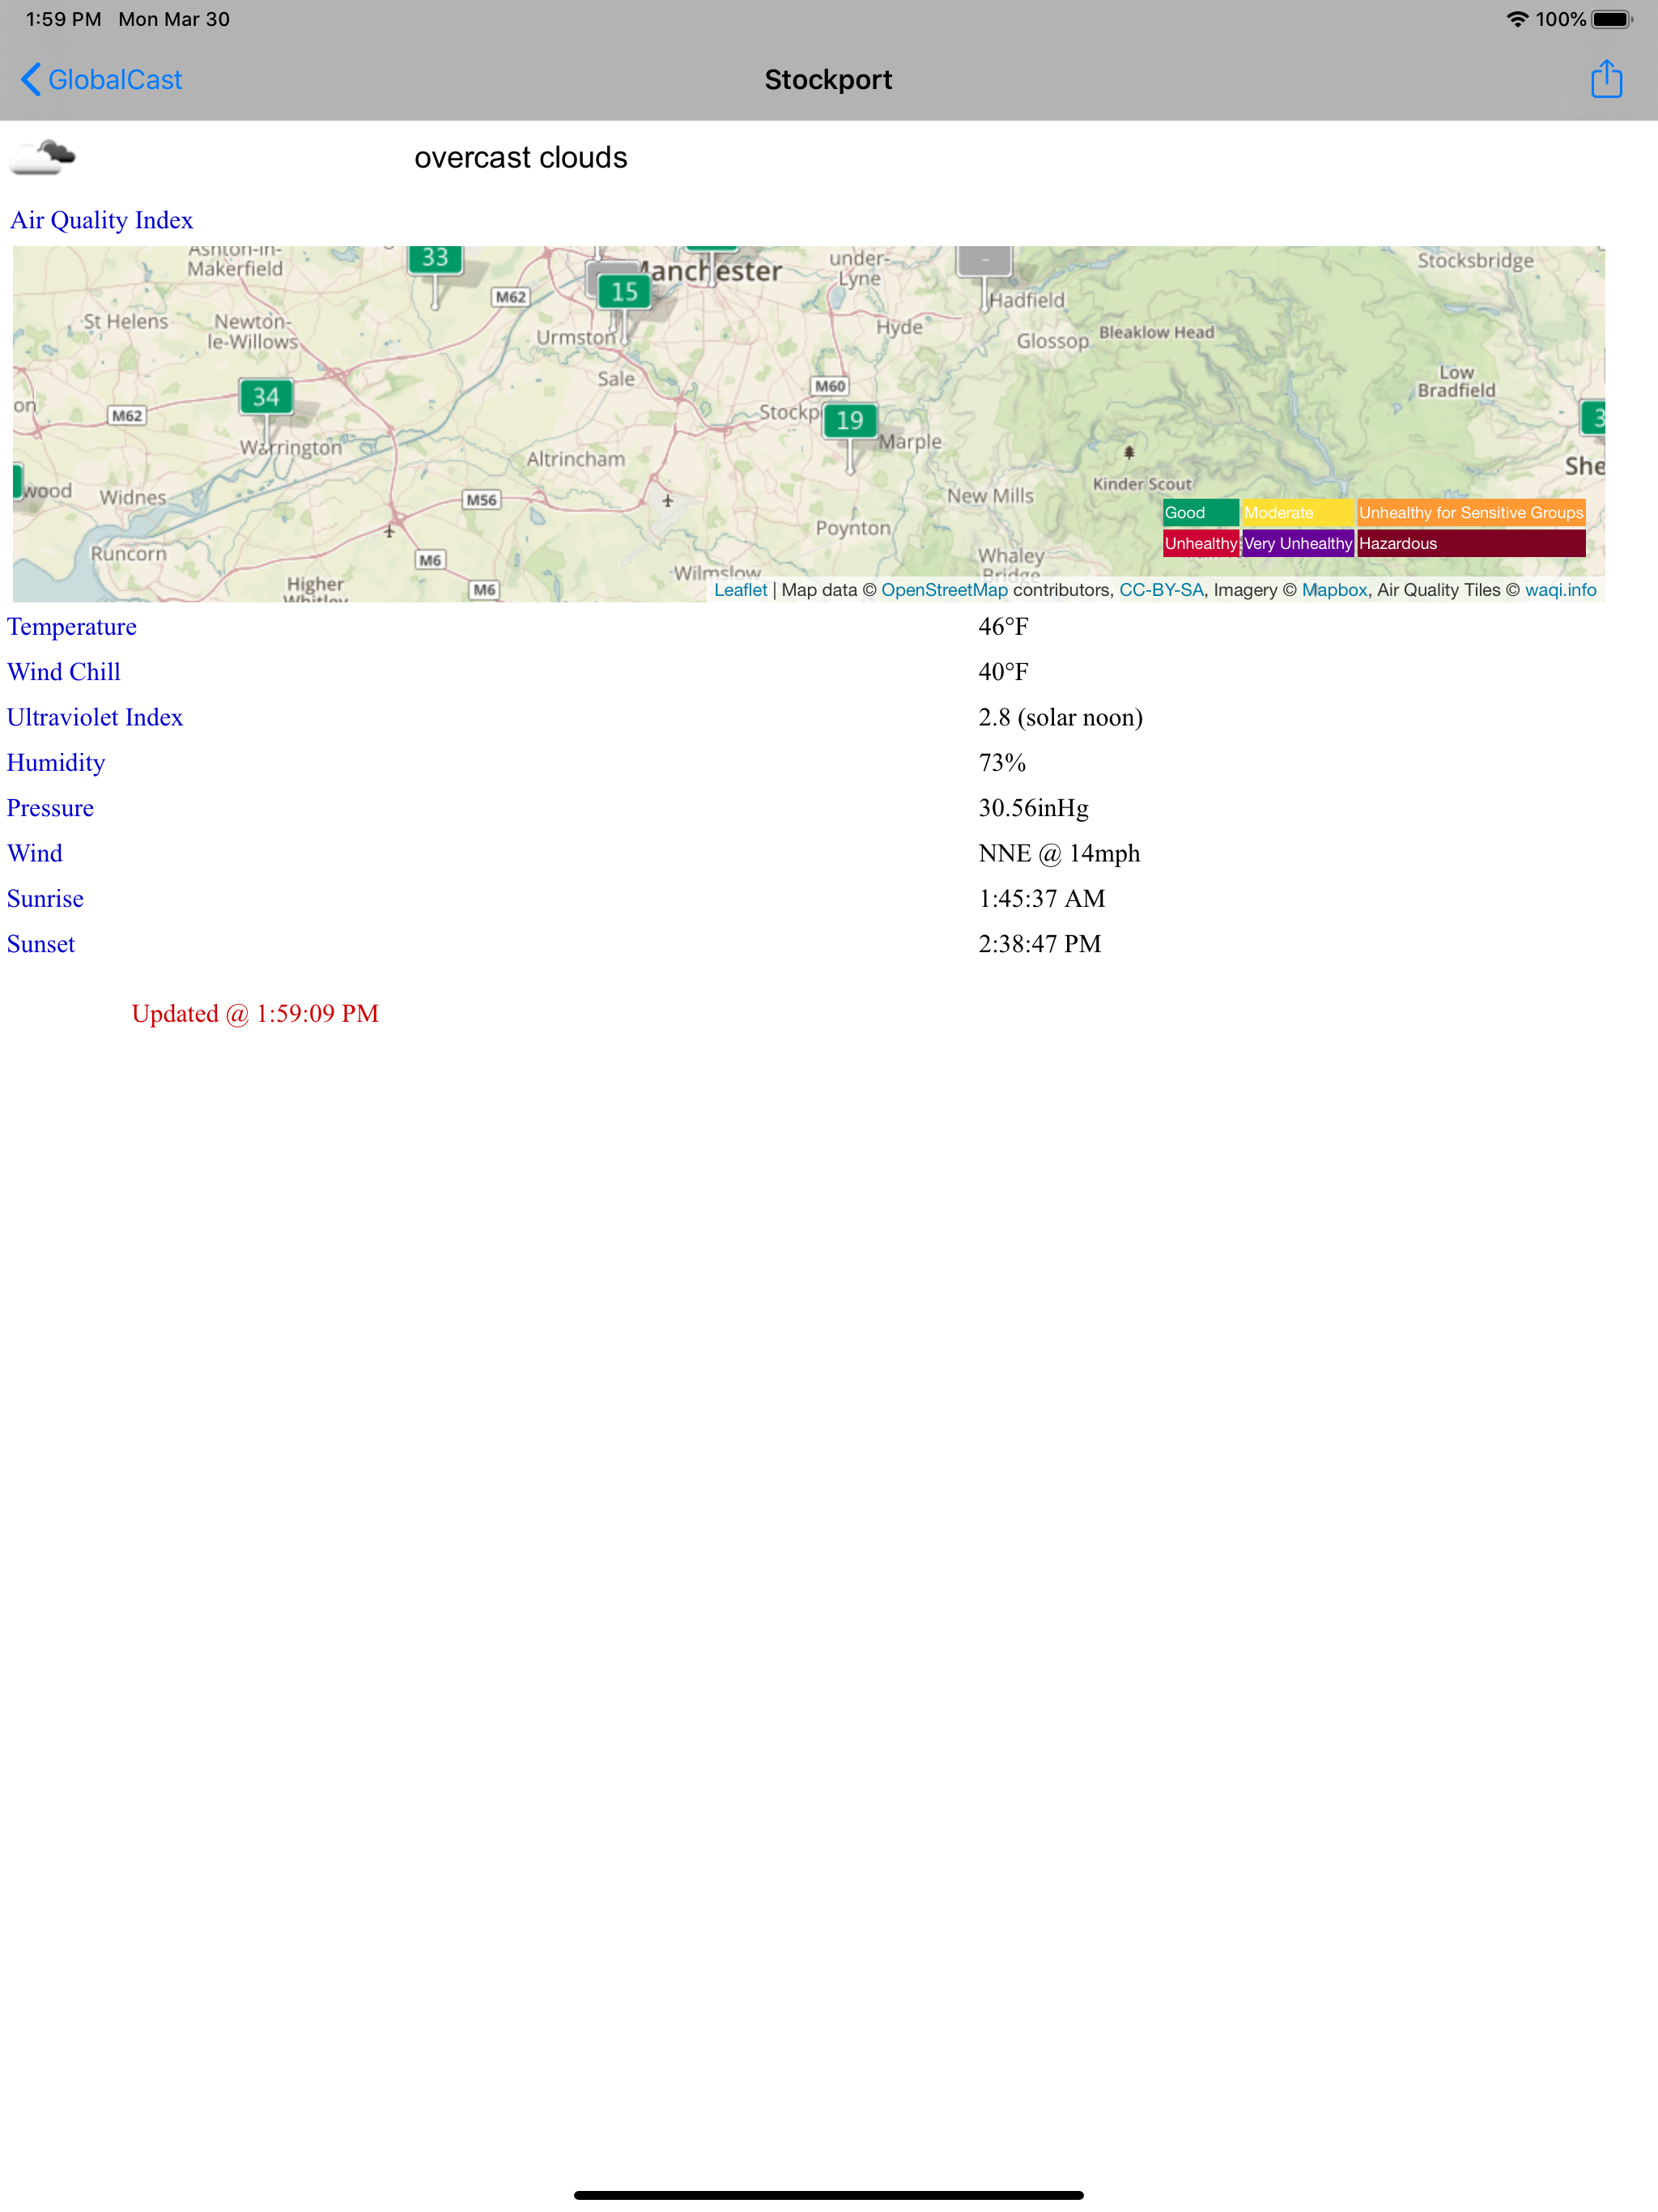Open the Leaflet attribution link
The height and width of the screenshot is (2212, 1658).
740,590
